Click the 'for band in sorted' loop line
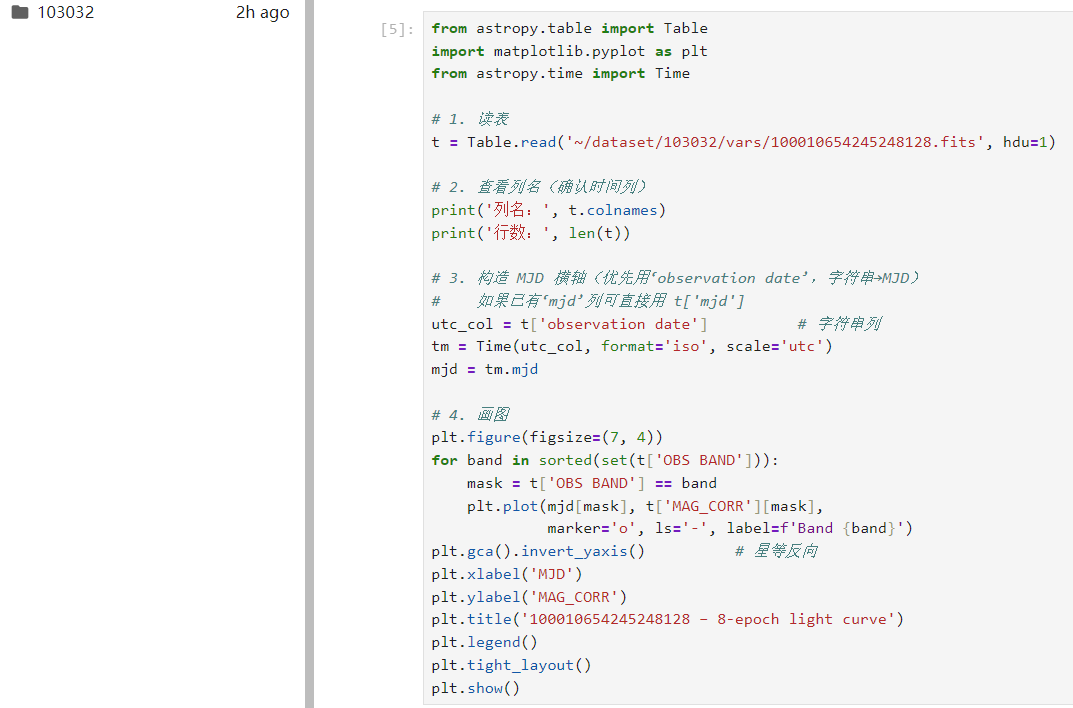 tap(604, 460)
